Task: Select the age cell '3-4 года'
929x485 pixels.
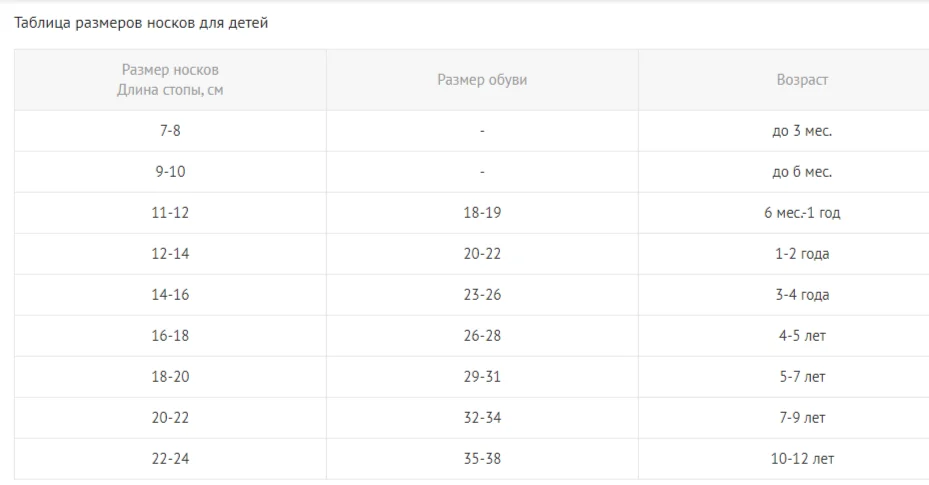Action: tap(802, 295)
